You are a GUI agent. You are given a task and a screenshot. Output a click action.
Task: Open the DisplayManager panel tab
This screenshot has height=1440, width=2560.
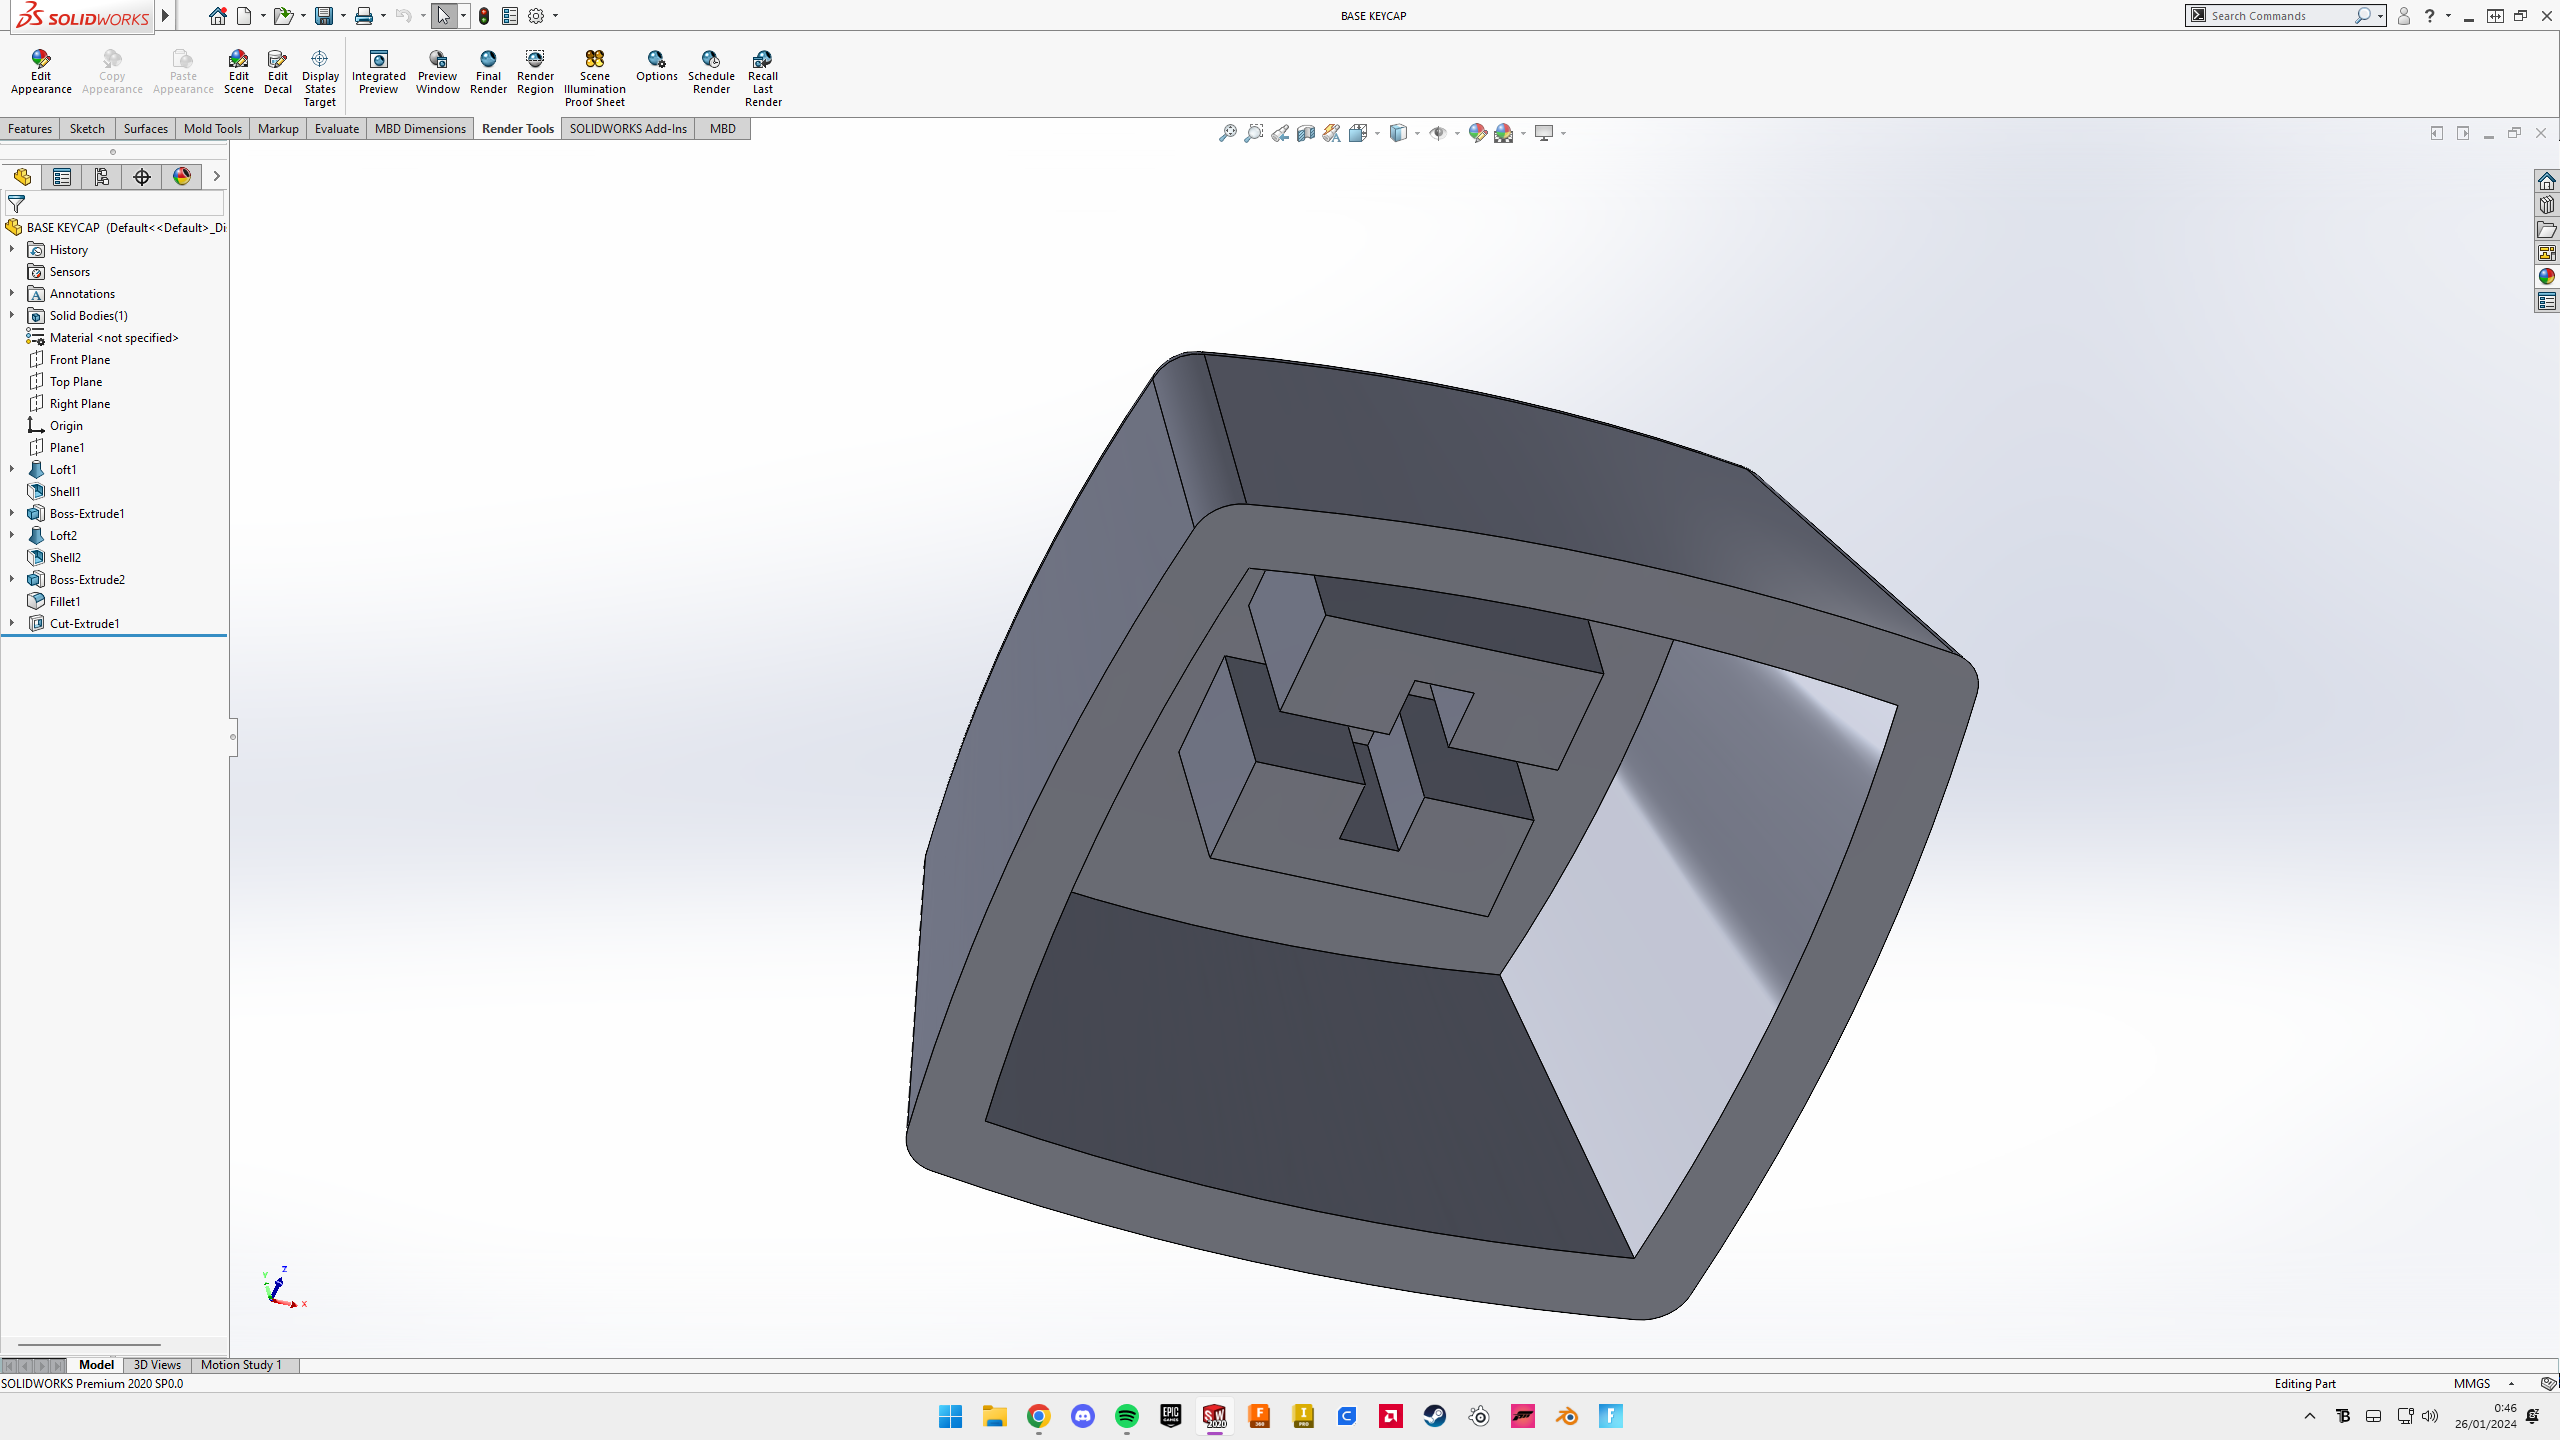pyautogui.click(x=182, y=177)
